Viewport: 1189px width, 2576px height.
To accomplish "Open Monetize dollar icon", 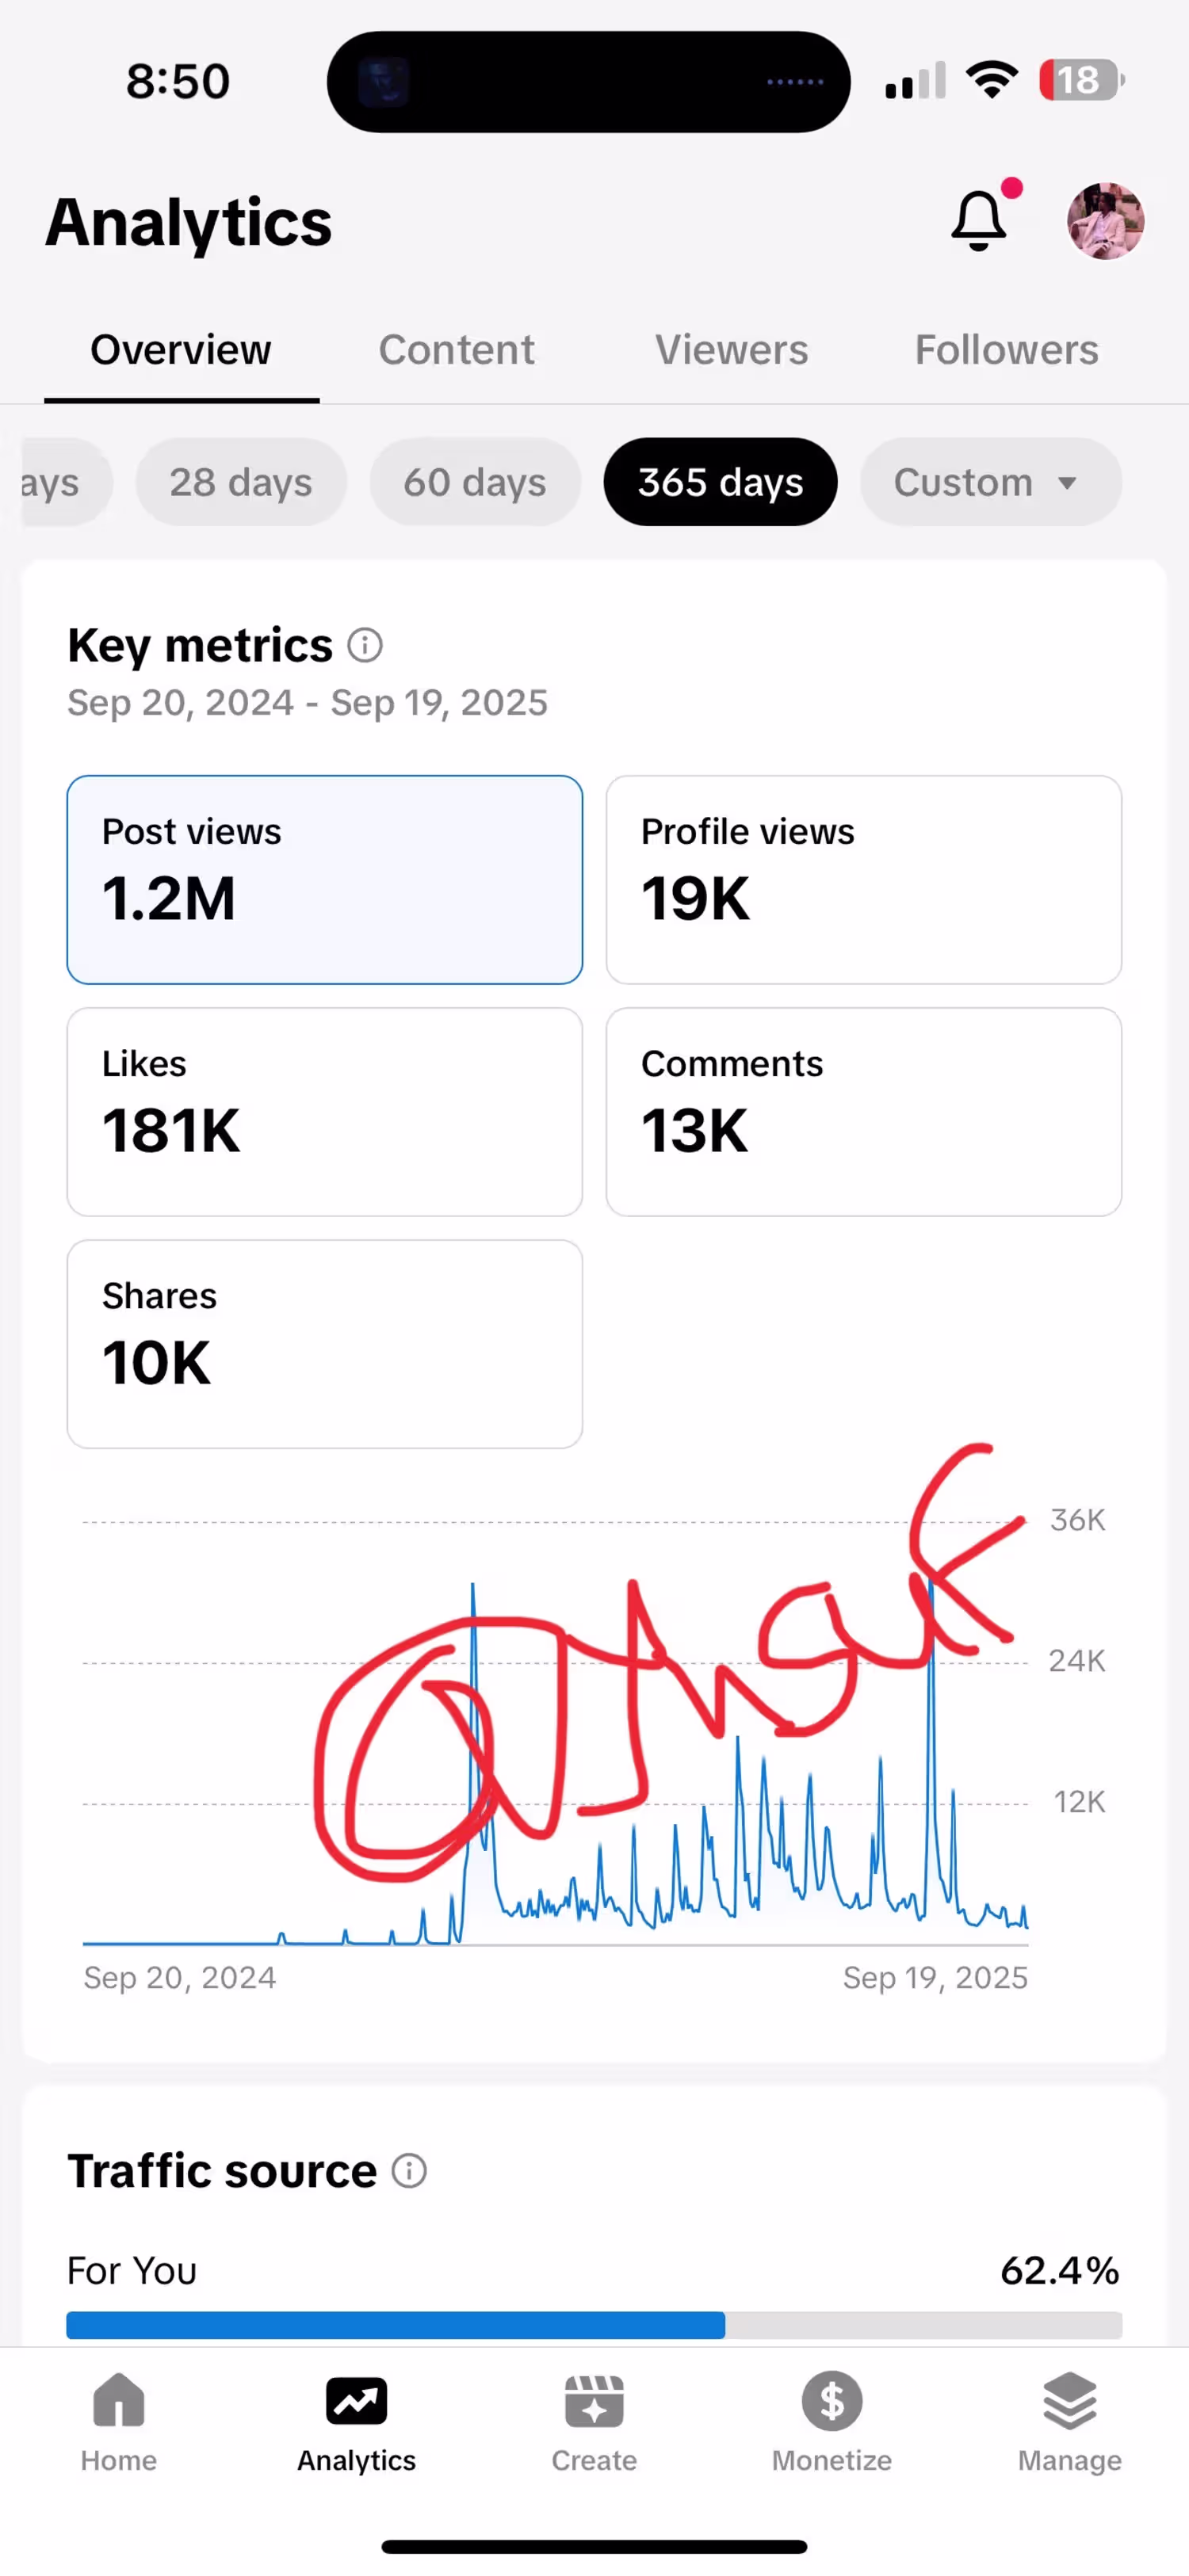I will tap(832, 2400).
